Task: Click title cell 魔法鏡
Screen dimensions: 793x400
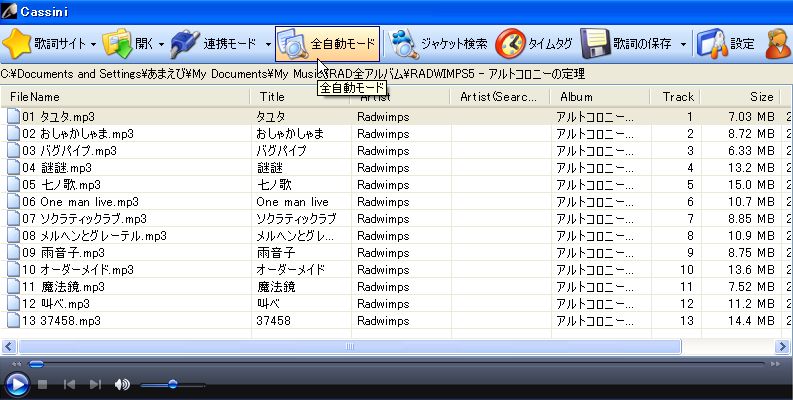Action: (276, 287)
